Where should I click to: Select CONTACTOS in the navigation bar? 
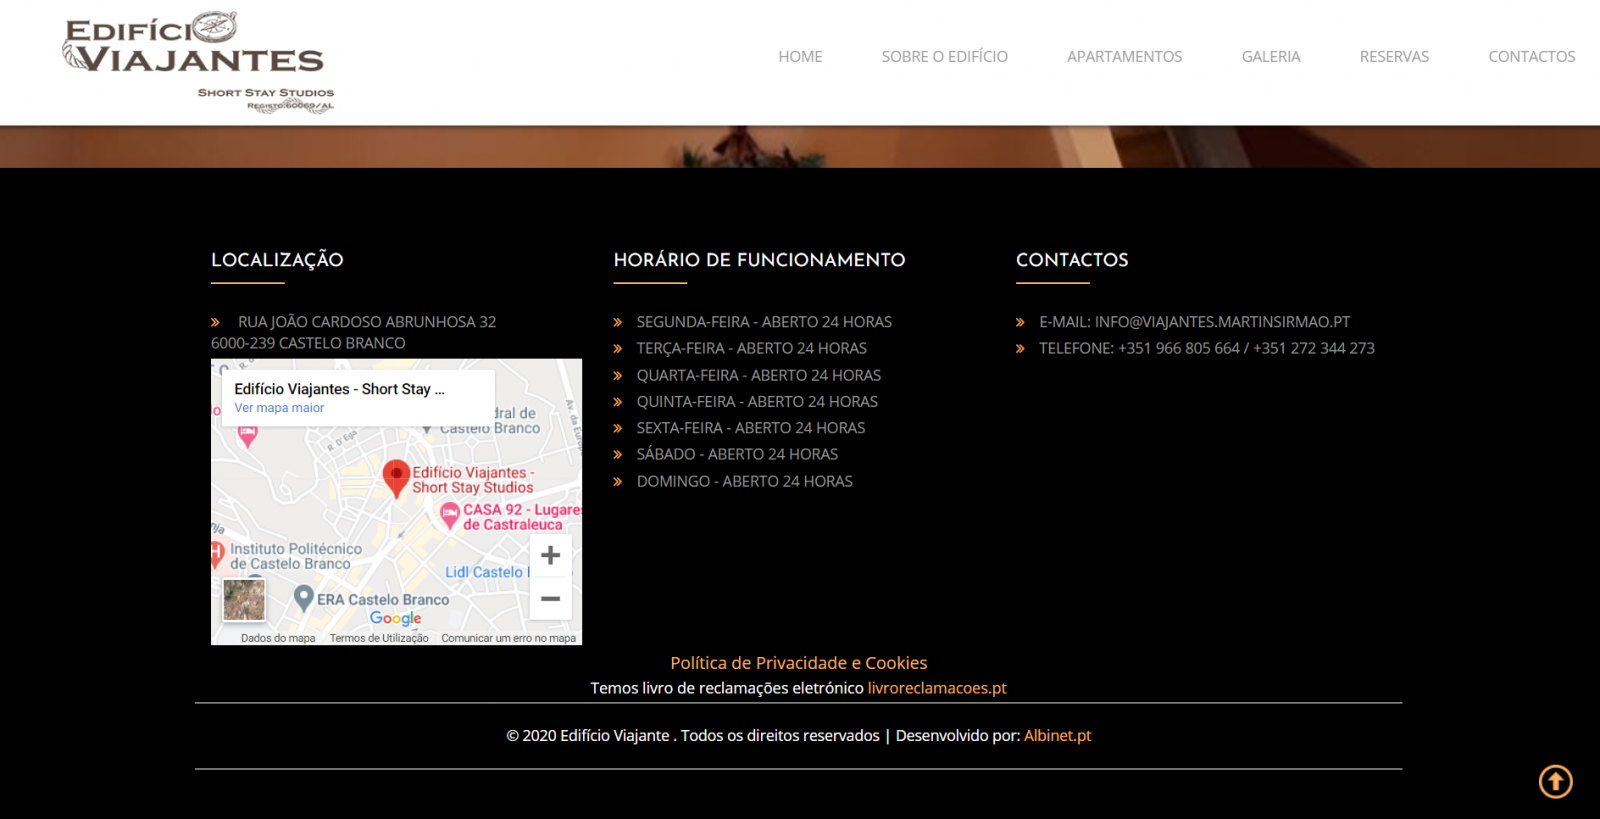pyautogui.click(x=1531, y=57)
